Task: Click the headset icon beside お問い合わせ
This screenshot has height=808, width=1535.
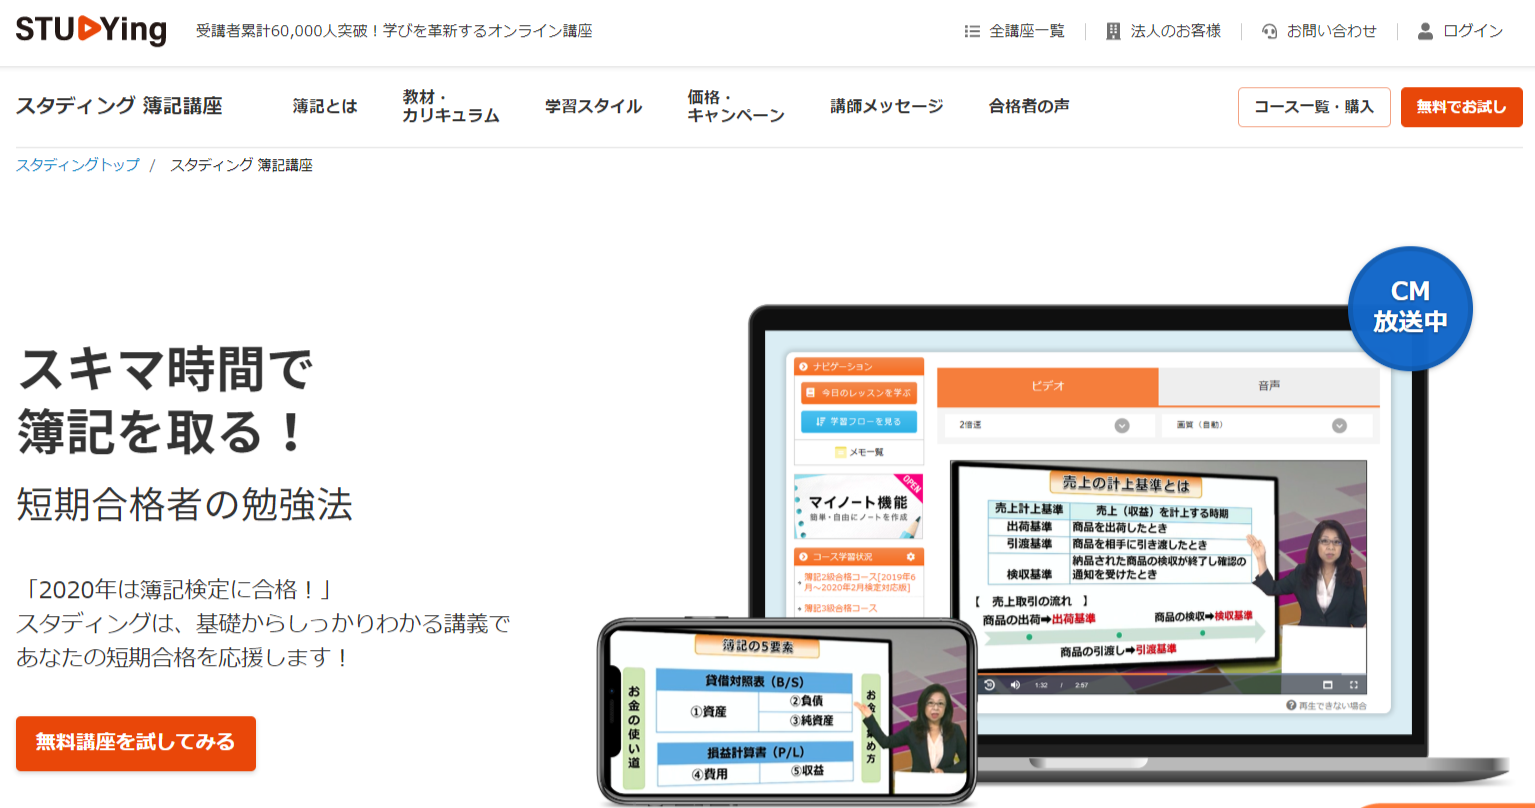Action: click(1270, 31)
